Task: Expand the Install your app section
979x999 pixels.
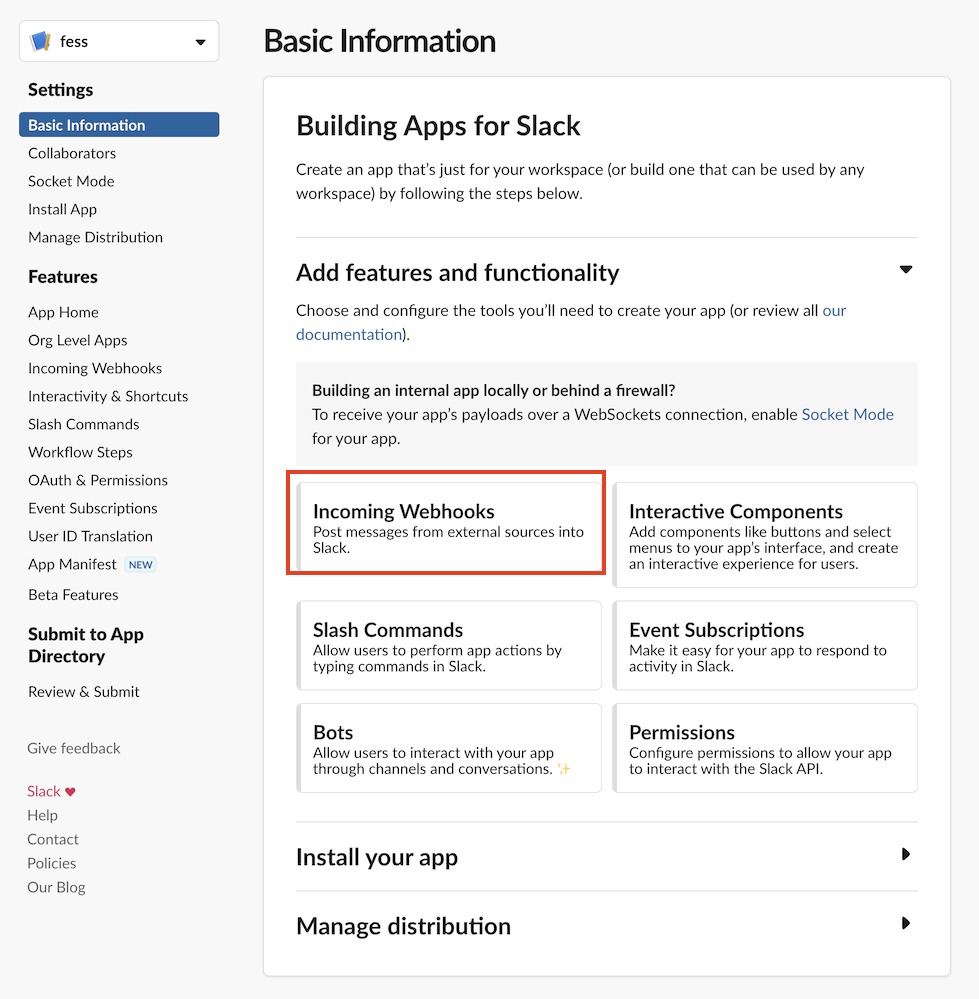Action: pos(906,854)
